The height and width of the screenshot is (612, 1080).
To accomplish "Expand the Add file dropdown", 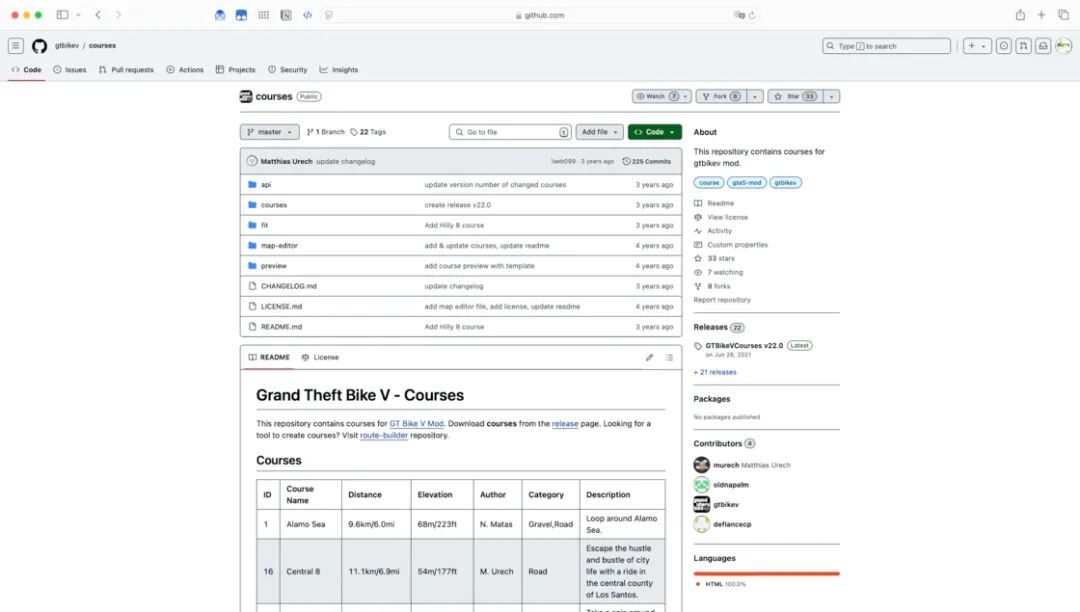I will (599, 131).
